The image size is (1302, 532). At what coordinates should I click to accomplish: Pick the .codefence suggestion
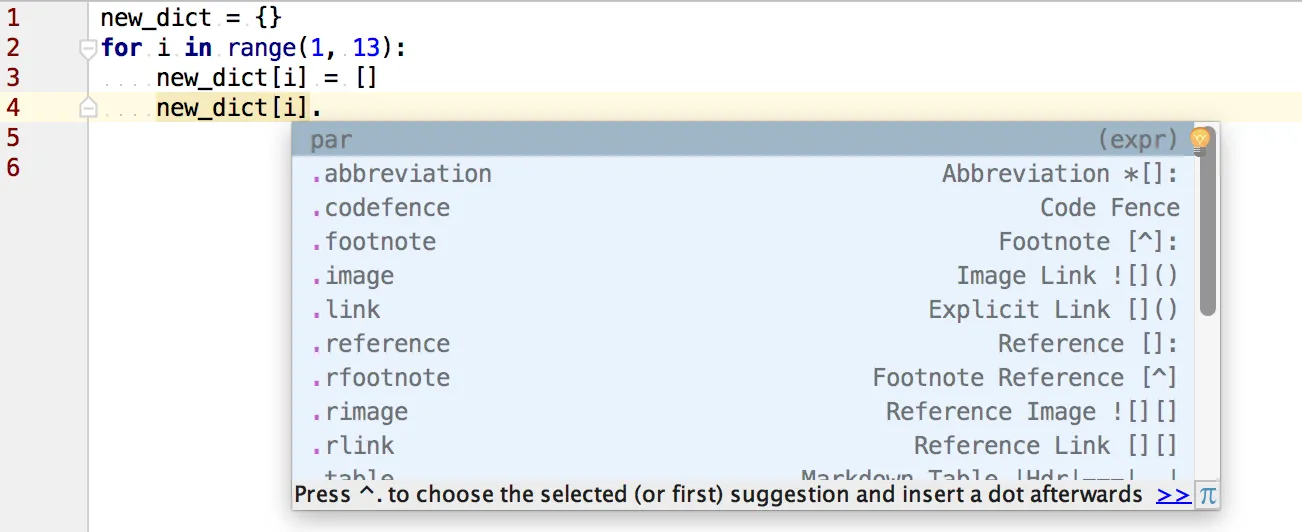[x=387, y=208]
